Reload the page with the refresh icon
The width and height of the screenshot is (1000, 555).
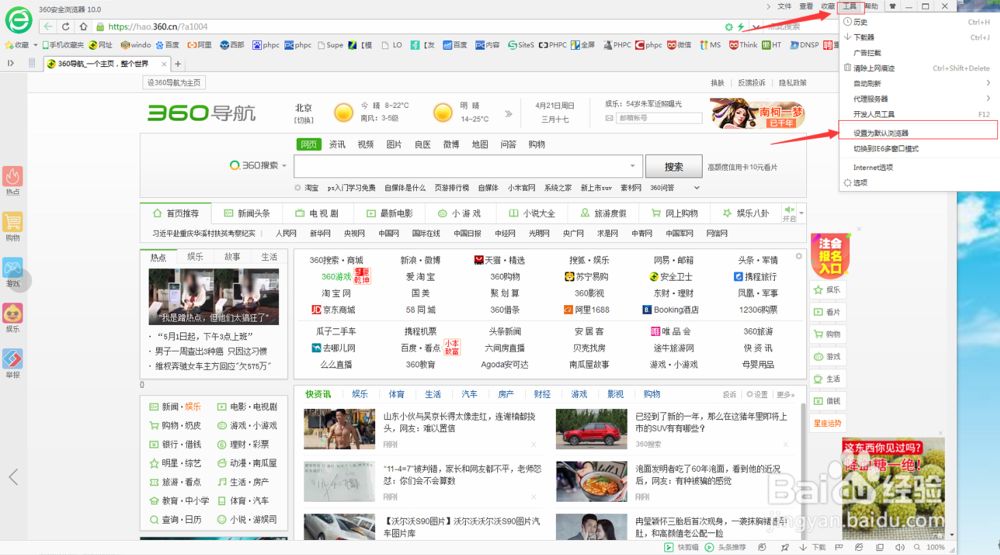pos(66,27)
